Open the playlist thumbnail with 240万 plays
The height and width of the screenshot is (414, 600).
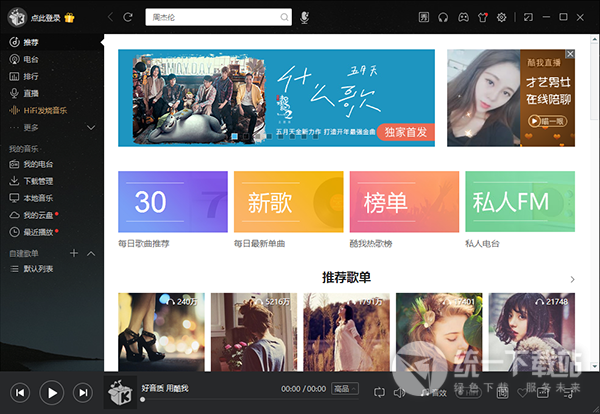click(x=161, y=332)
